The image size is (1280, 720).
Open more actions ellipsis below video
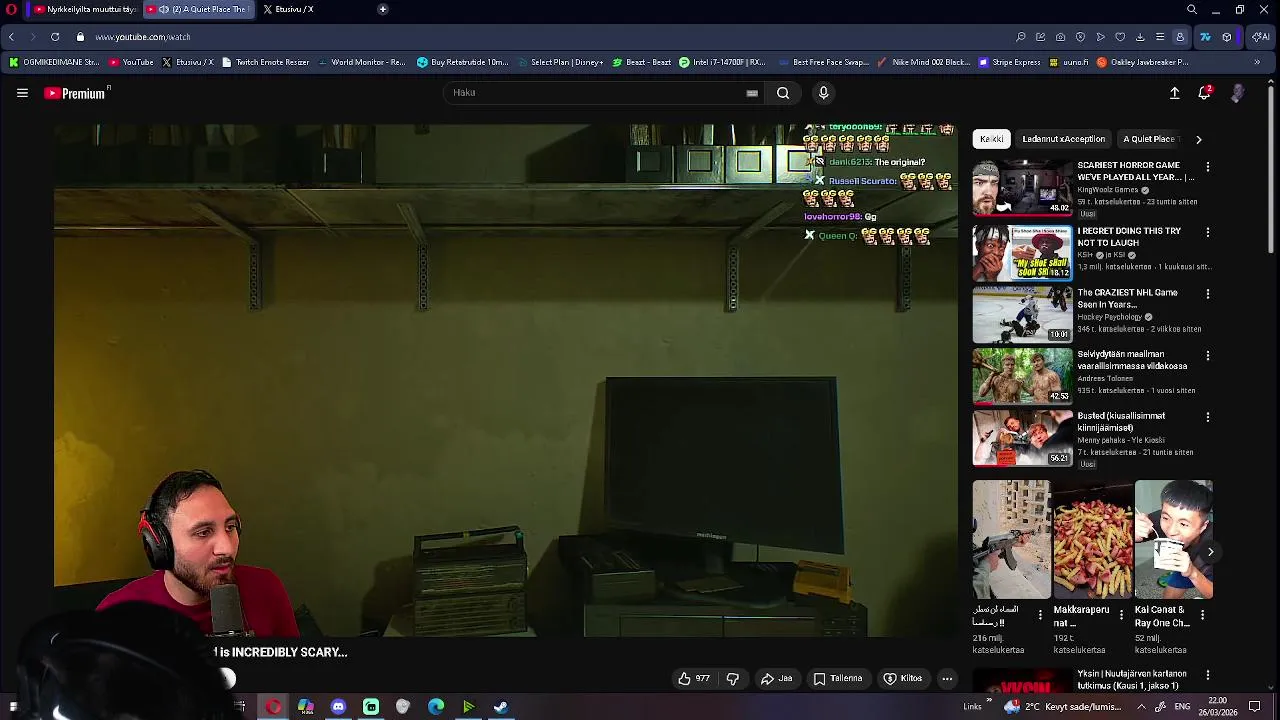[x=947, y=678]
